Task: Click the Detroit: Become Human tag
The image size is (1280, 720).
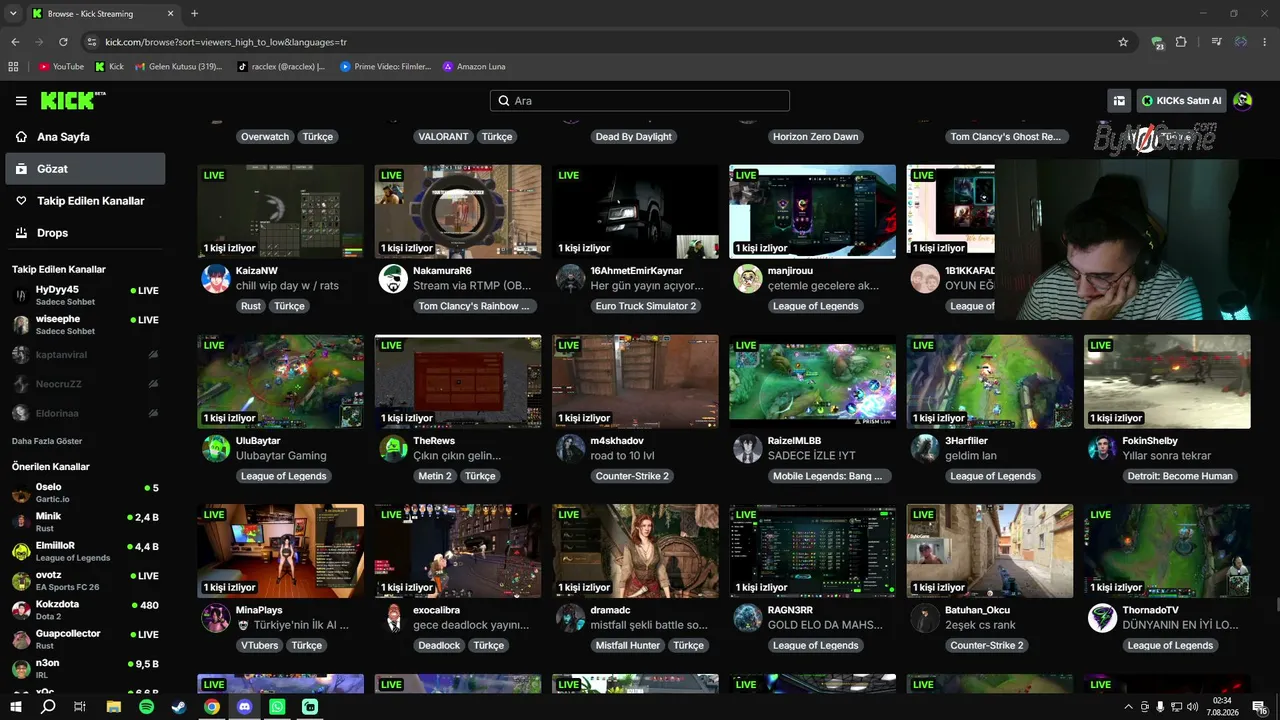Action: pos(1180,476)
